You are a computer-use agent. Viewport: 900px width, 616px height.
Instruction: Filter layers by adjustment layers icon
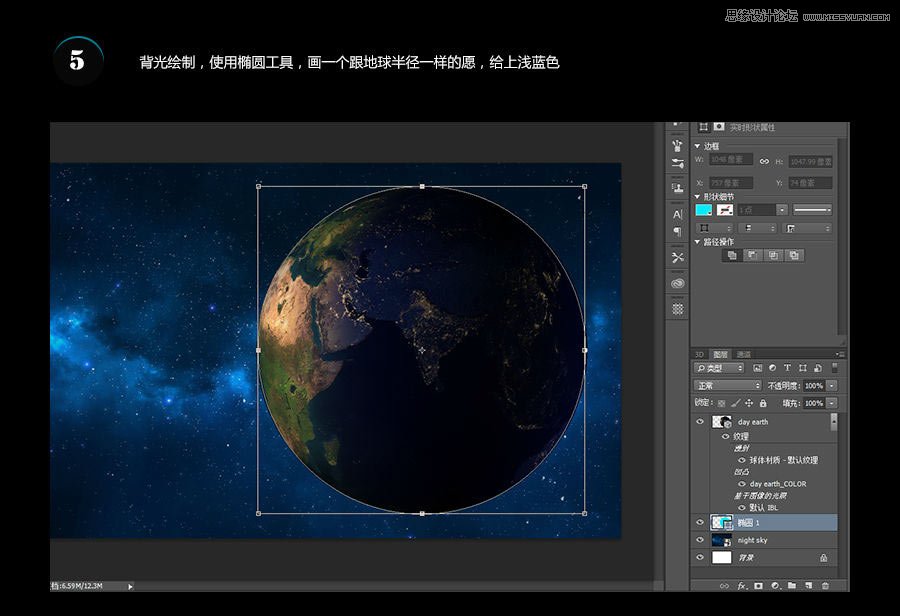tap(773, 368)
